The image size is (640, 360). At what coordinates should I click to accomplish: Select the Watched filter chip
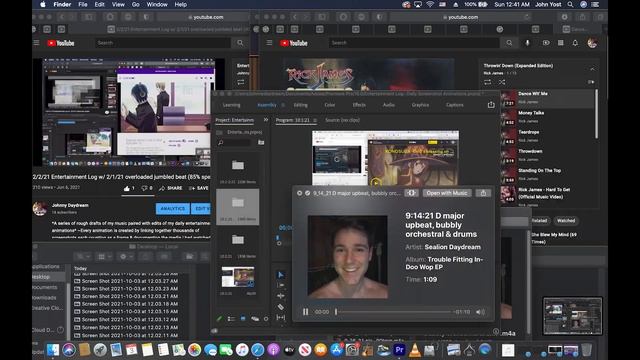point(566,221)
